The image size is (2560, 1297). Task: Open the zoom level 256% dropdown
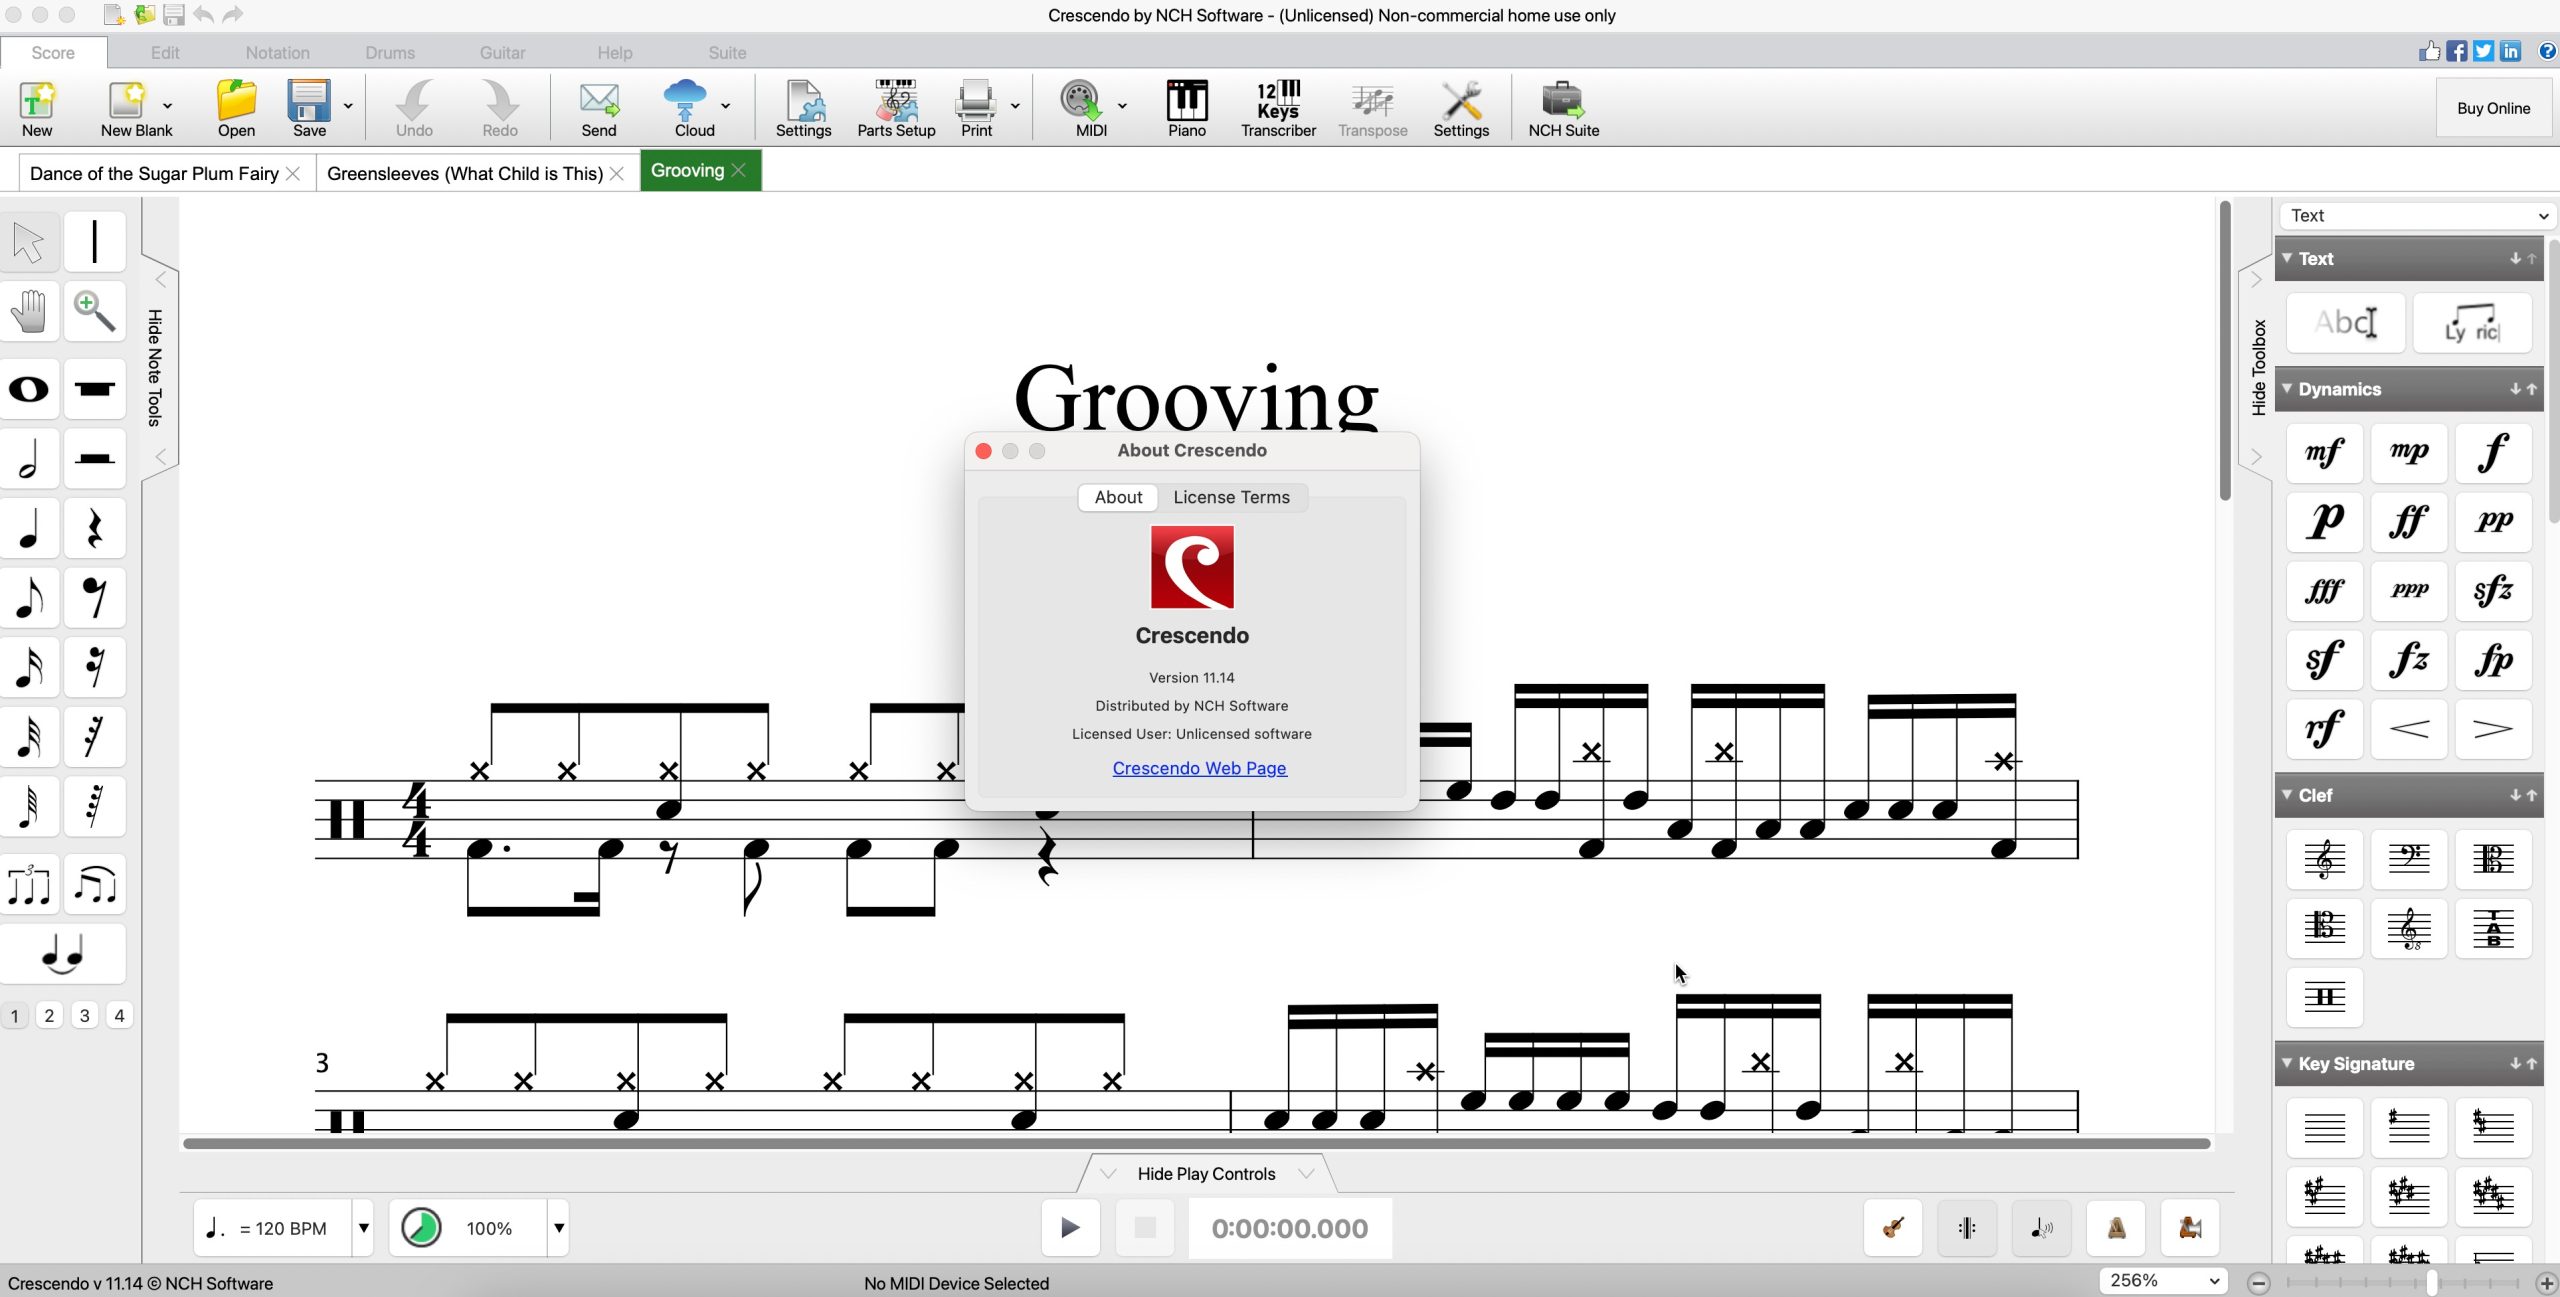coord(2164,1281)
